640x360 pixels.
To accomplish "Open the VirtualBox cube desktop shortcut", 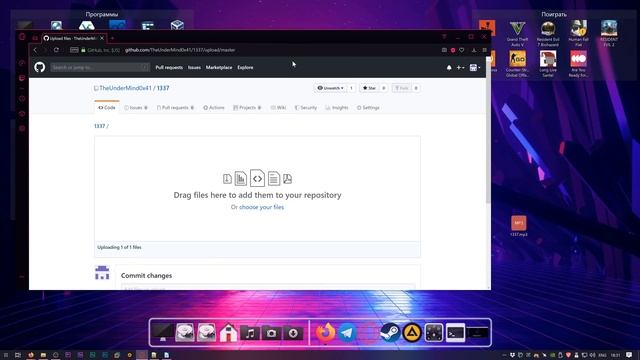I will click(177, 25).
